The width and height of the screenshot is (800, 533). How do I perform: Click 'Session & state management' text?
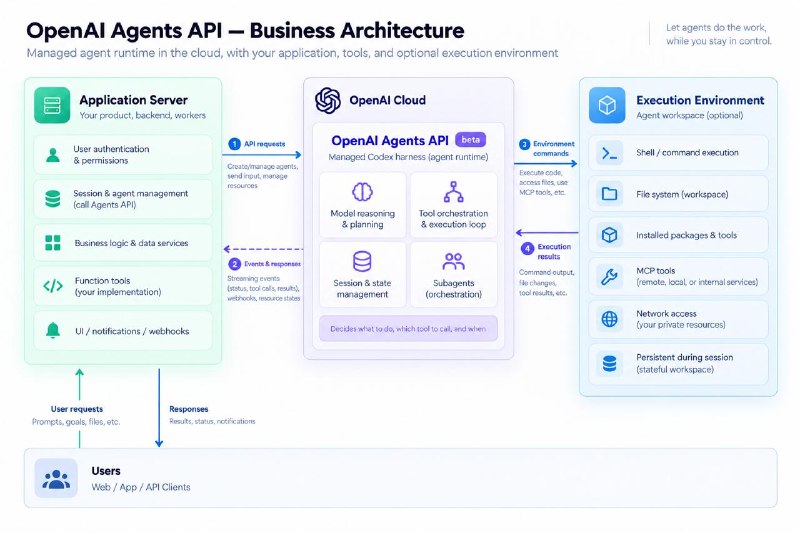tap(362, 289)
